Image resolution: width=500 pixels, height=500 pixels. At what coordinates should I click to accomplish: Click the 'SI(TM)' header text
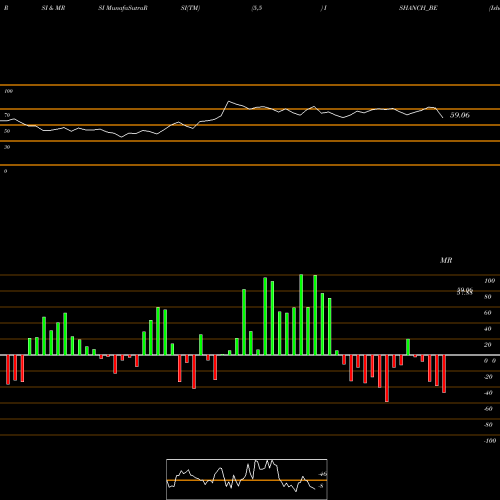(x=190, y=8)
